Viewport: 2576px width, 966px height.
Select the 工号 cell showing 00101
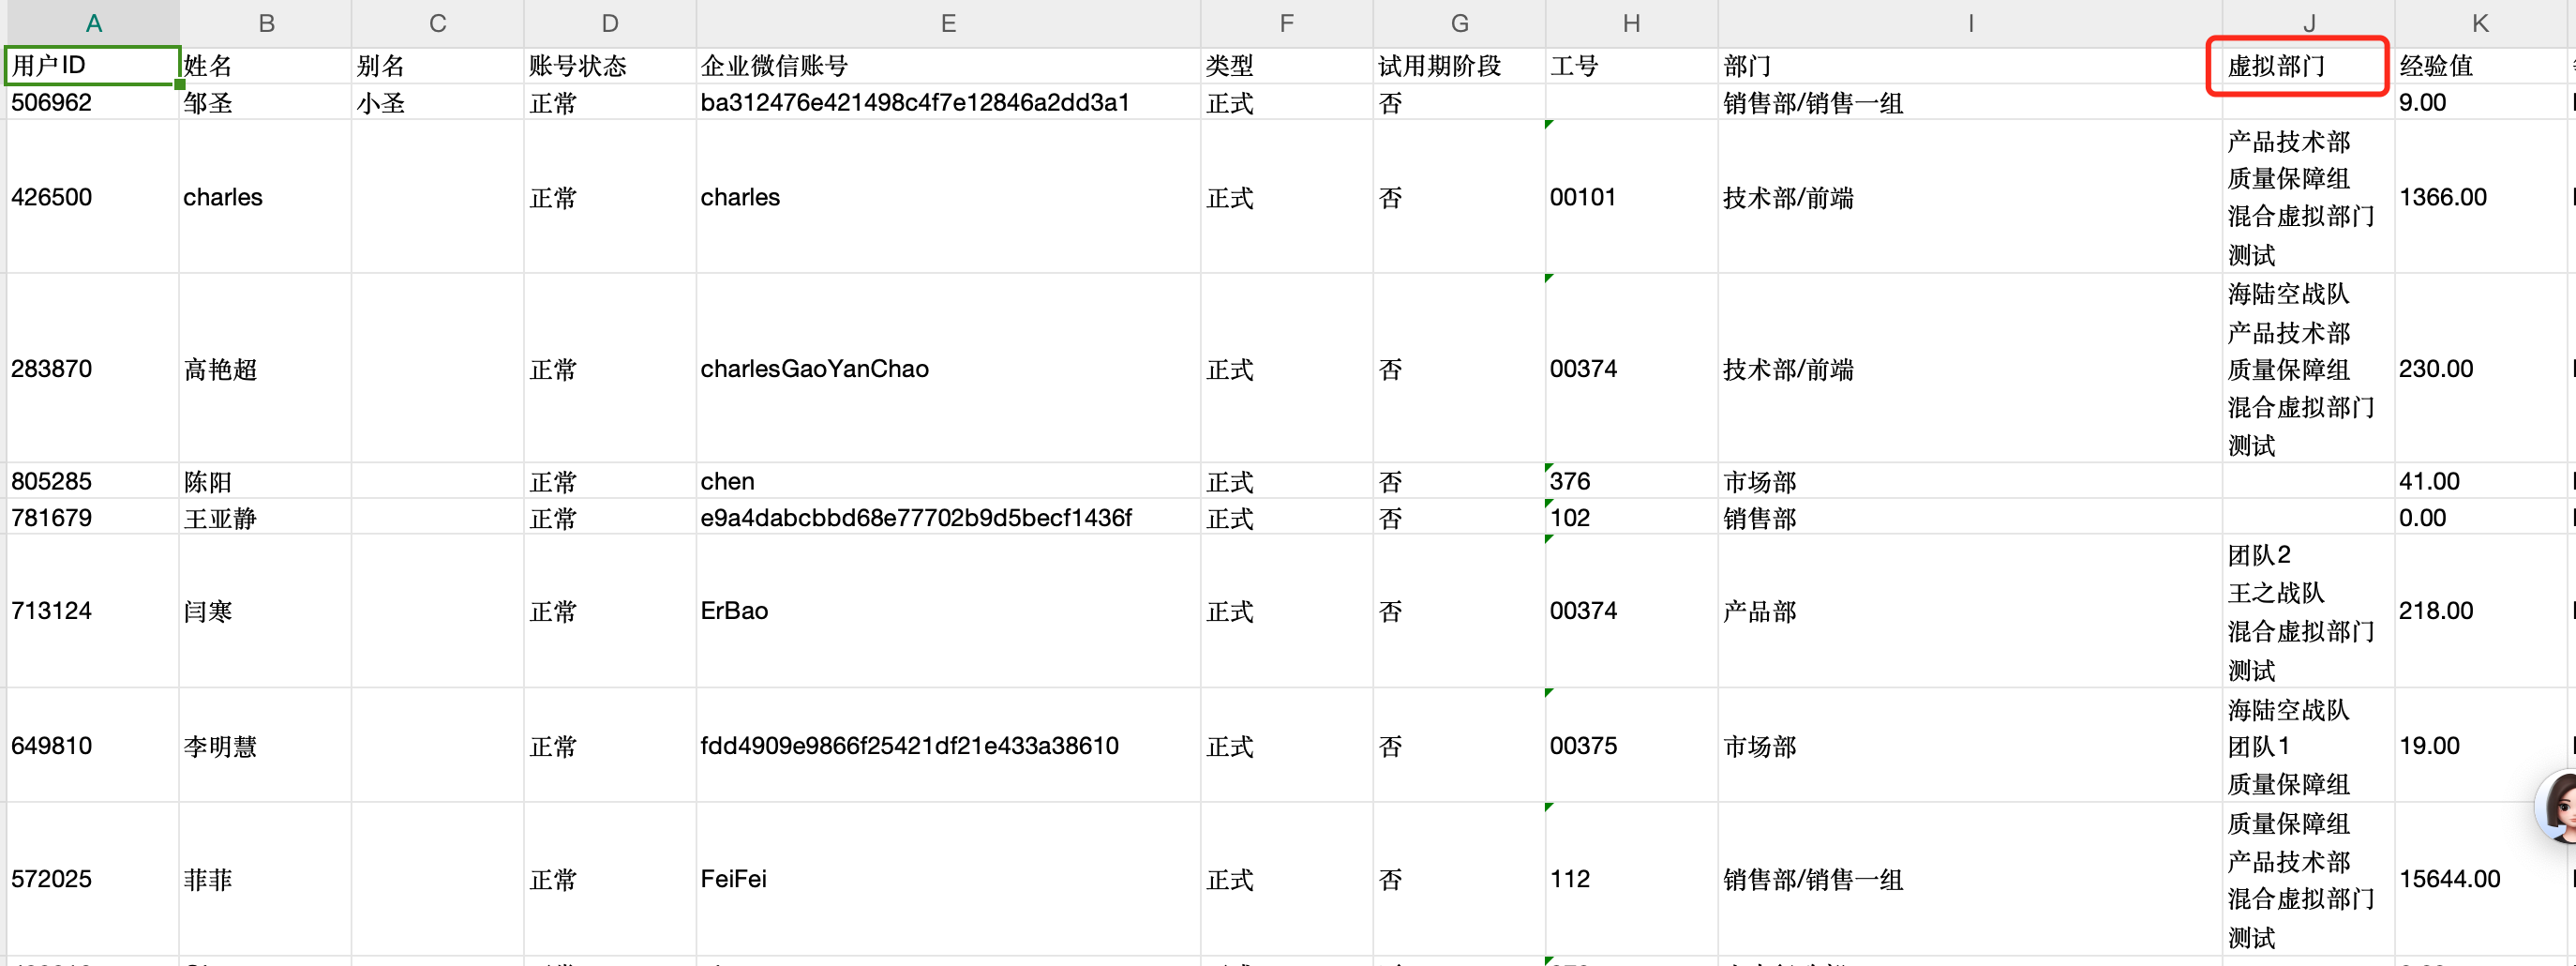click(1630, 197)
